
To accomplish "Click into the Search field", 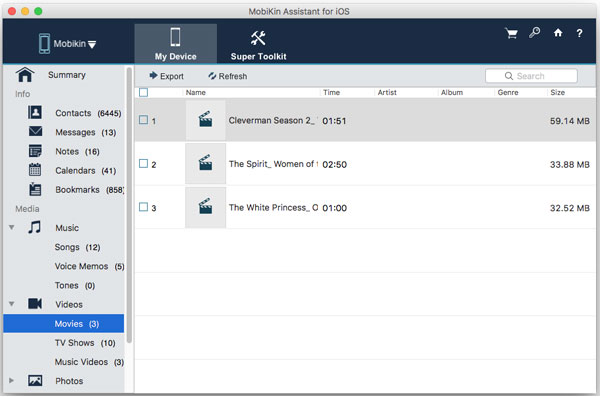I will (x=531, y=76).
